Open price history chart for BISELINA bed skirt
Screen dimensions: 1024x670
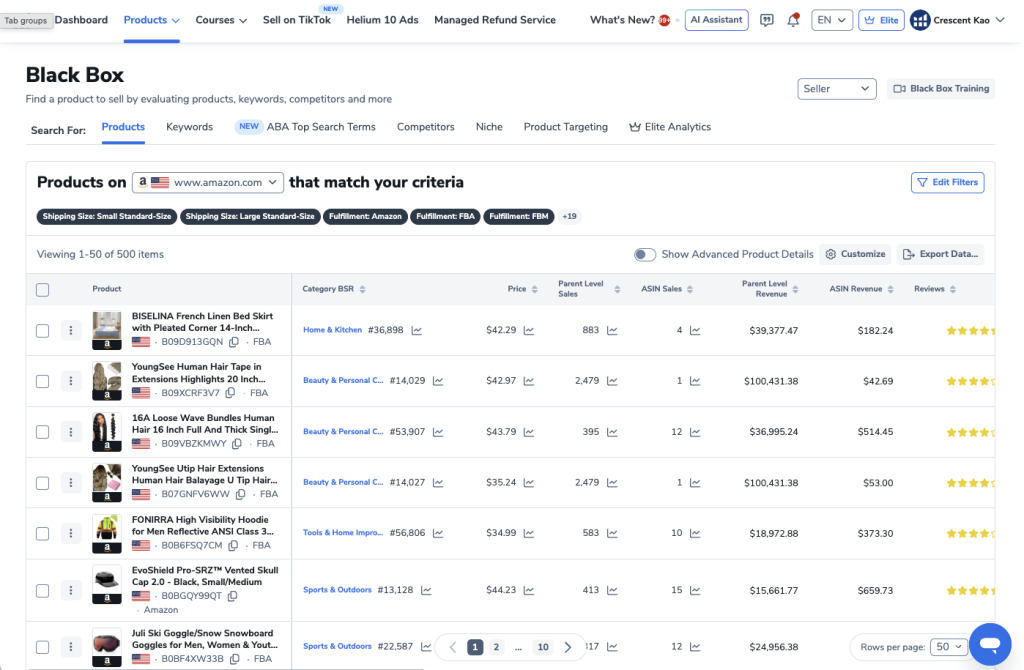528,330
